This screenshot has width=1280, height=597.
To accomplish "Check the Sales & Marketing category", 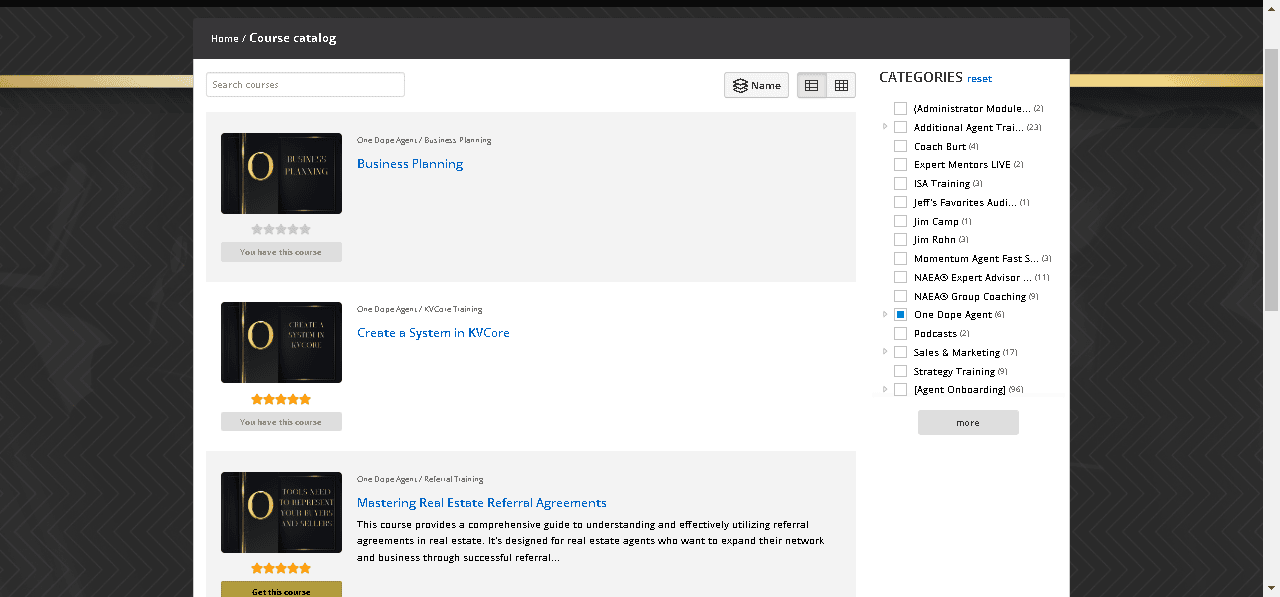I will point(901,353).
